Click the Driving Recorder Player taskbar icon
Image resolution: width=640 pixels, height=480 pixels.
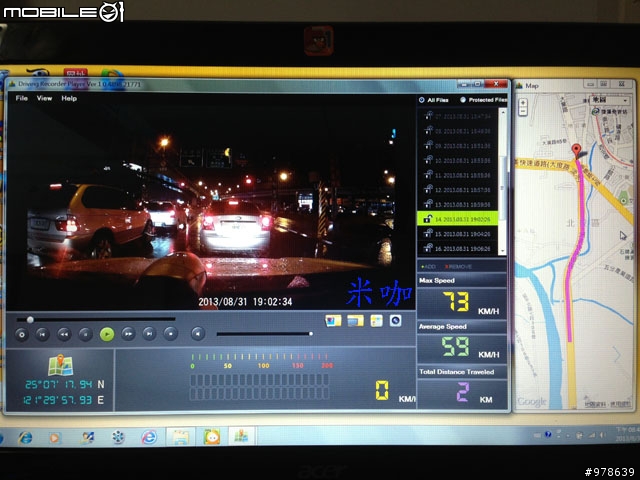[241, 436]
